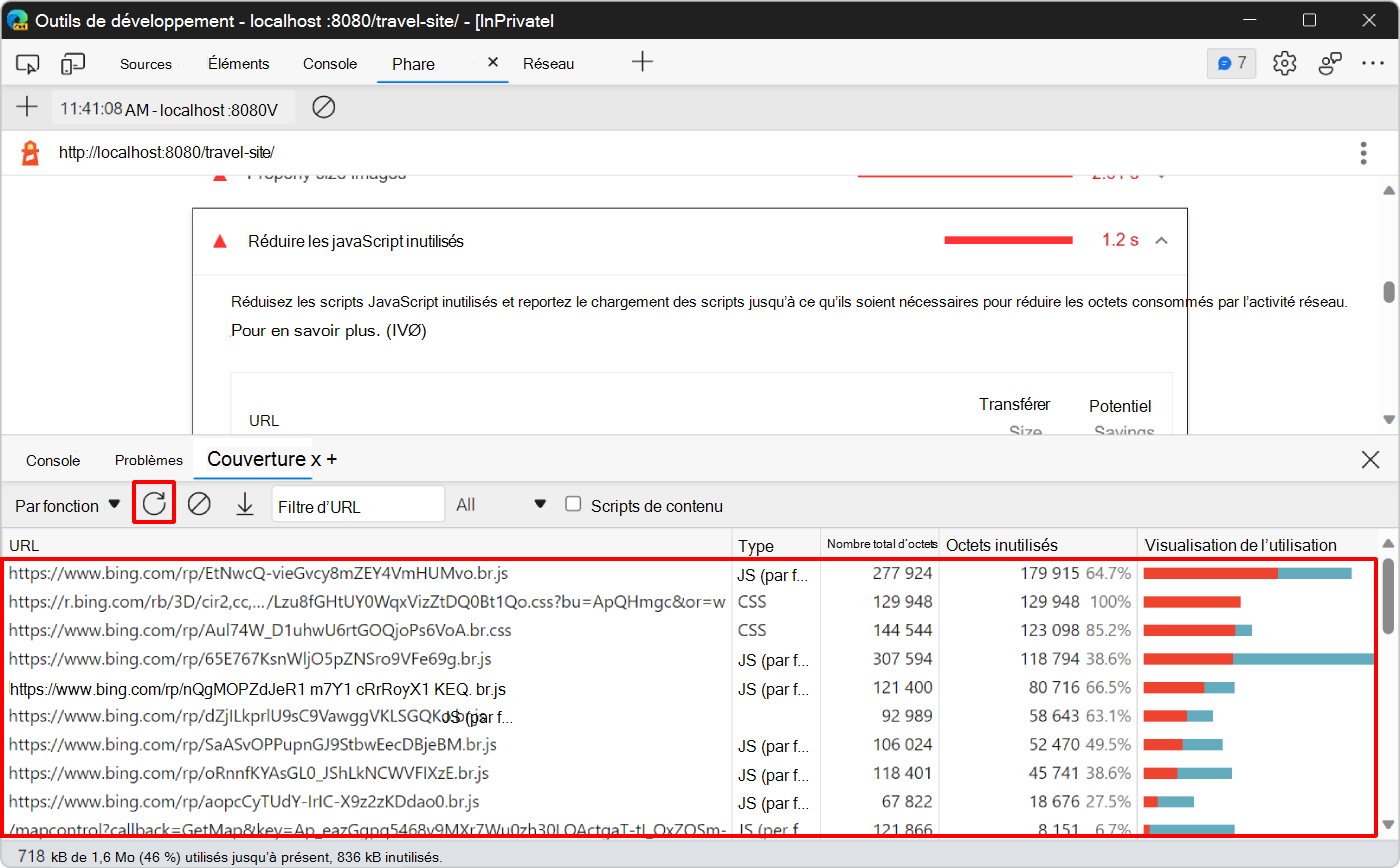Image resolution: width=1400 pixels, height=868 pixels.
Task: Clear the coverage results with the block icon
Action: coord(199,503)
